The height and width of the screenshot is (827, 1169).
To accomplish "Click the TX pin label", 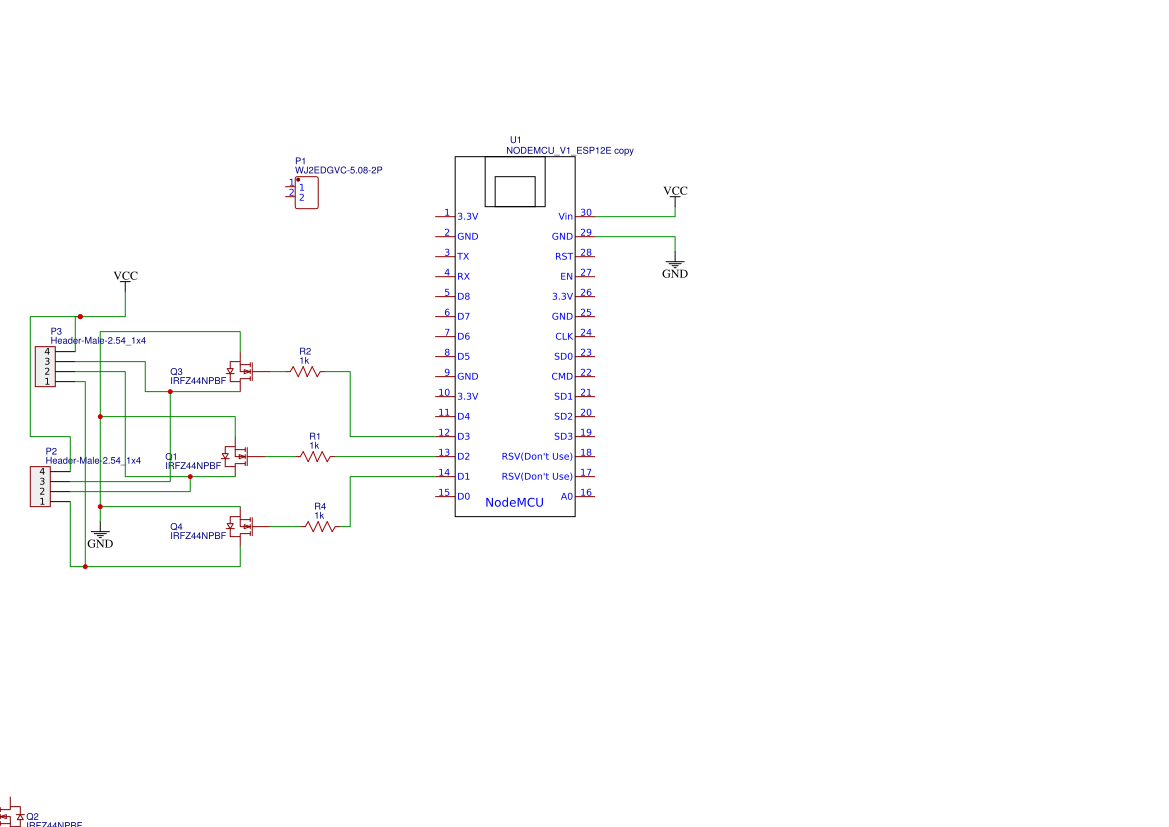I will tap(463, 257).
